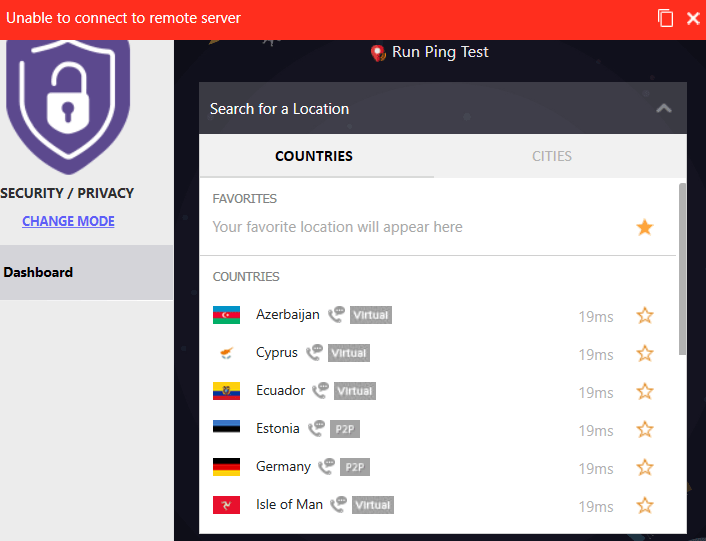
Task: Click the Isle of Man flag icon
Action: pos(226,505)
